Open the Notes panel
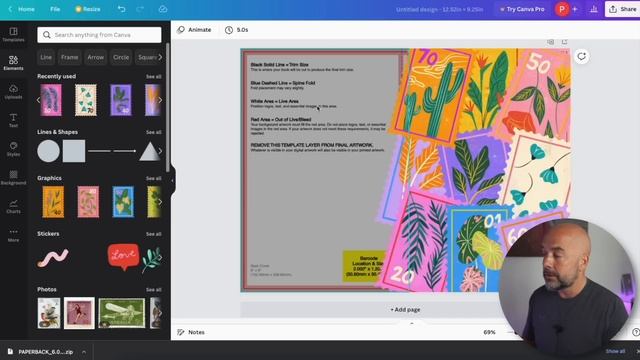640x360 pixels. pos(191,332)
